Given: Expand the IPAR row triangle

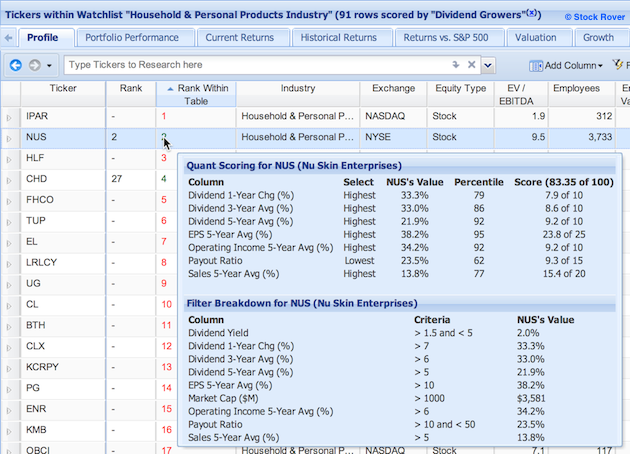Looking at the screenshot, I should (x=9, y=118).
